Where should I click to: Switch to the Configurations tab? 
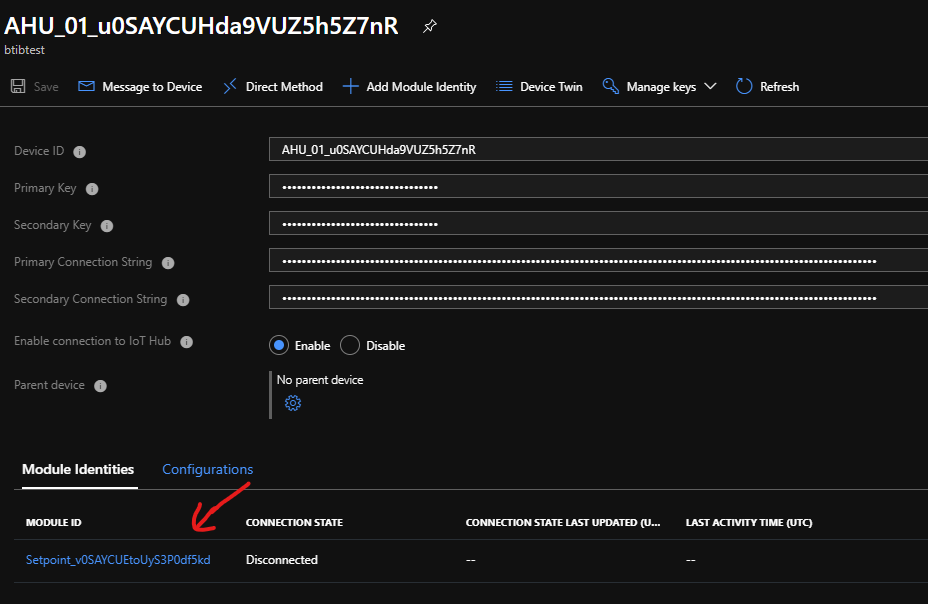point(207,469)
